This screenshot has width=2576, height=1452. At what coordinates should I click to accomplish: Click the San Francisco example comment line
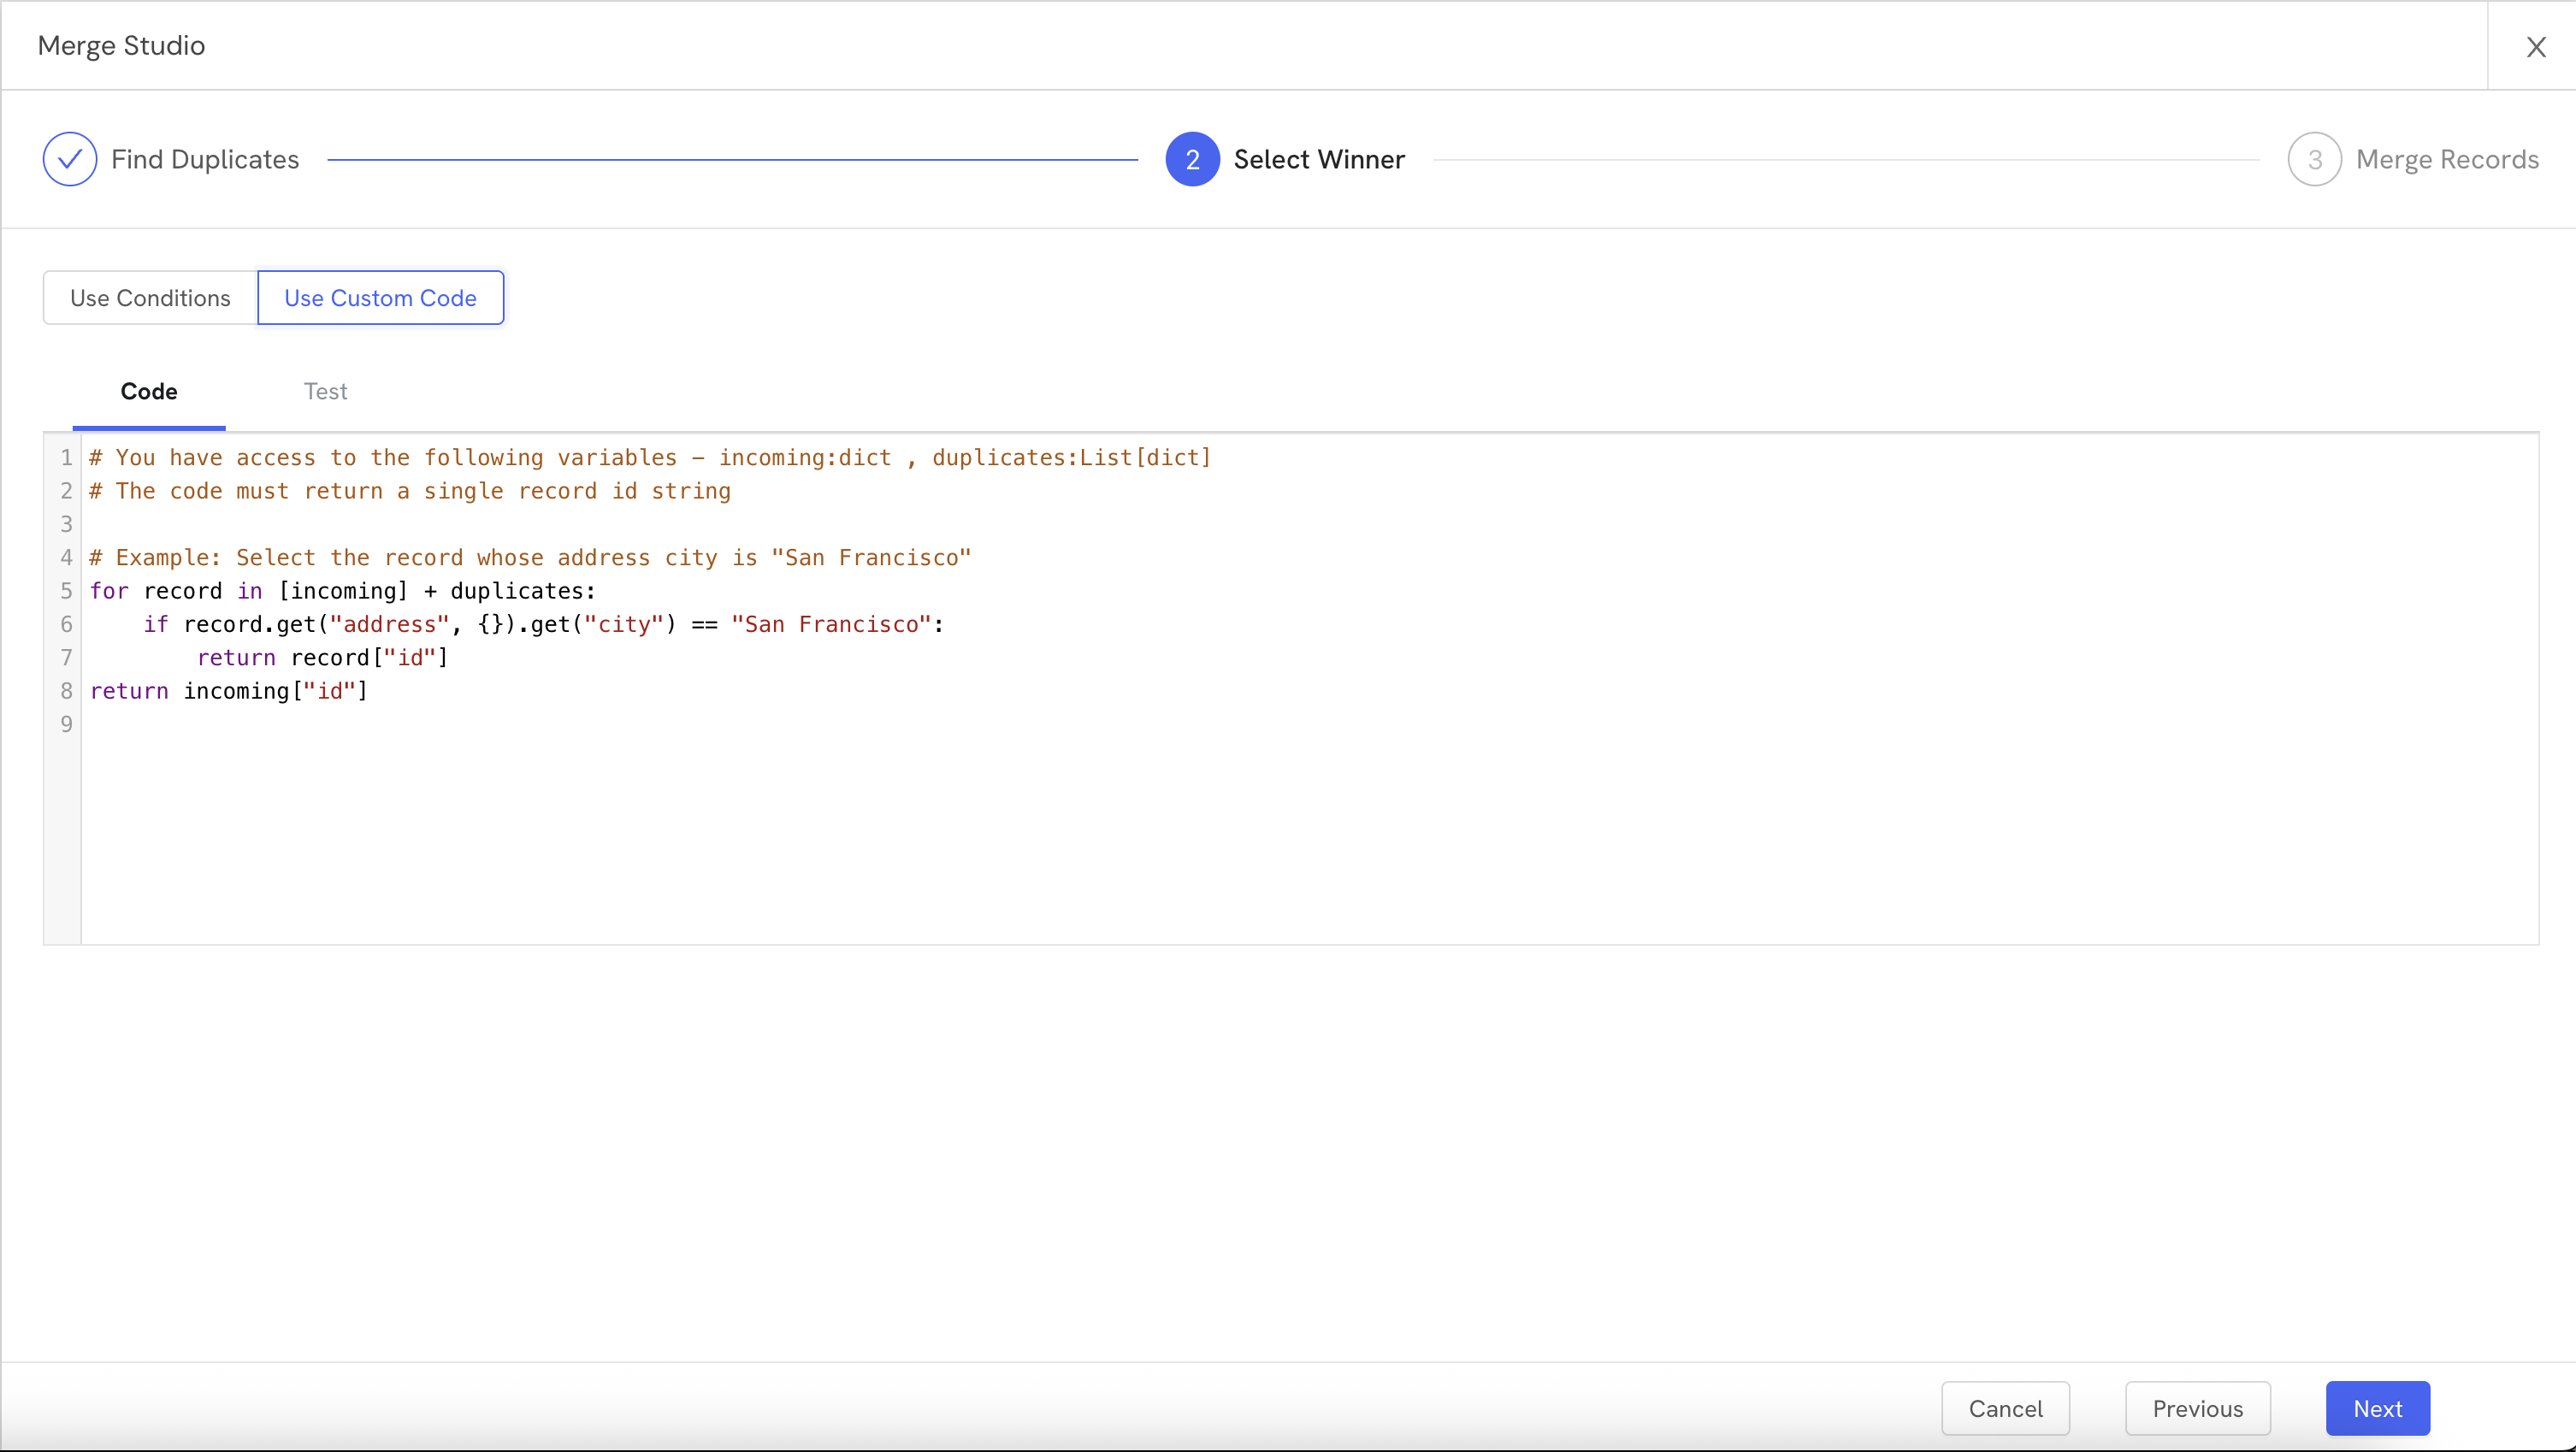pos(530,558)
